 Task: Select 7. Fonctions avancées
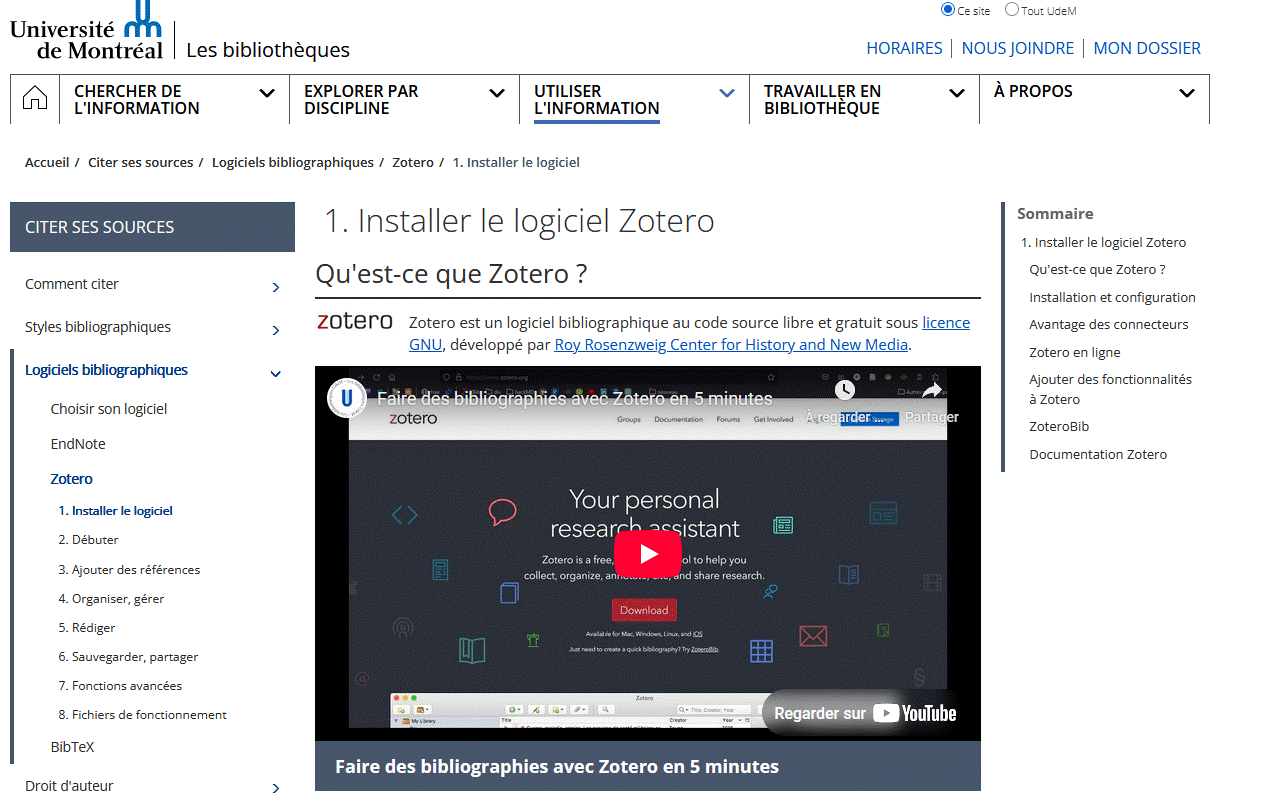[x=120, y=686]
